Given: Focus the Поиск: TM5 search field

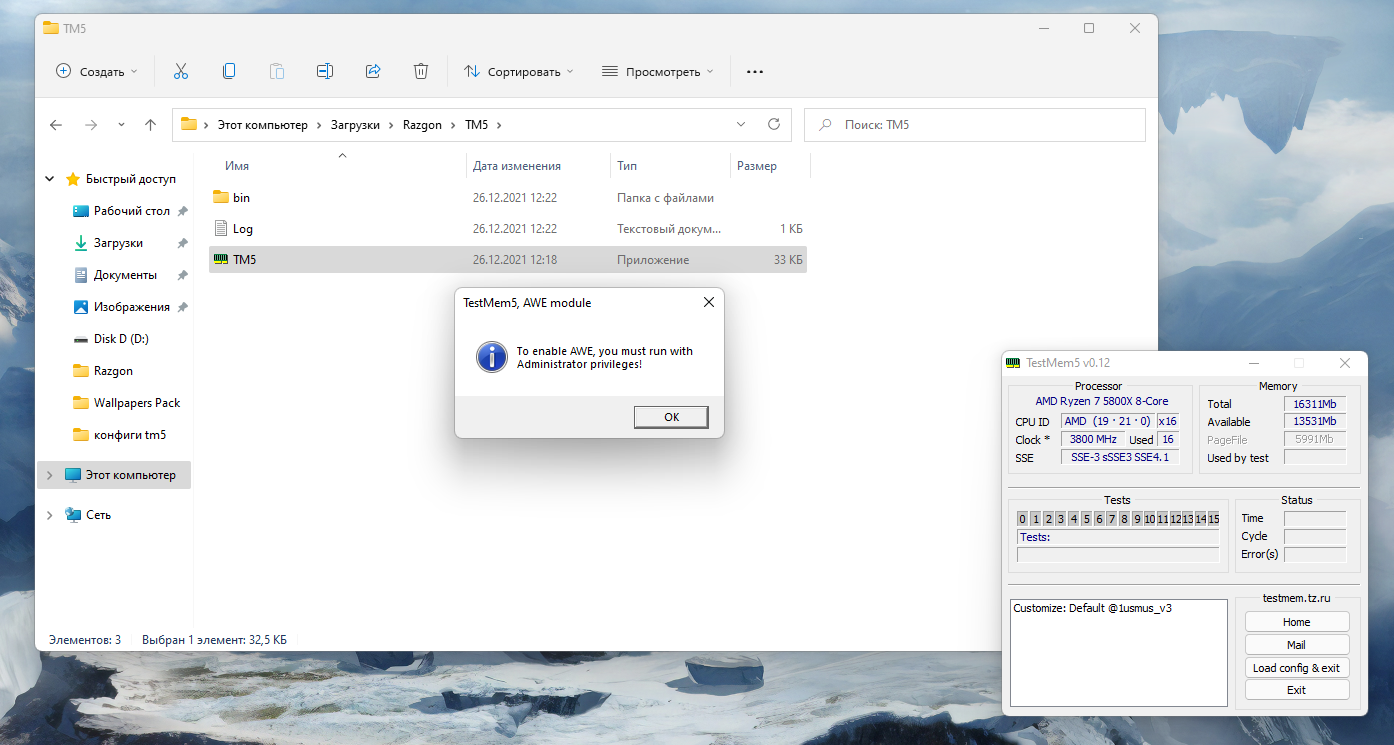Looking at the screenshot, I should coord(975,125).
